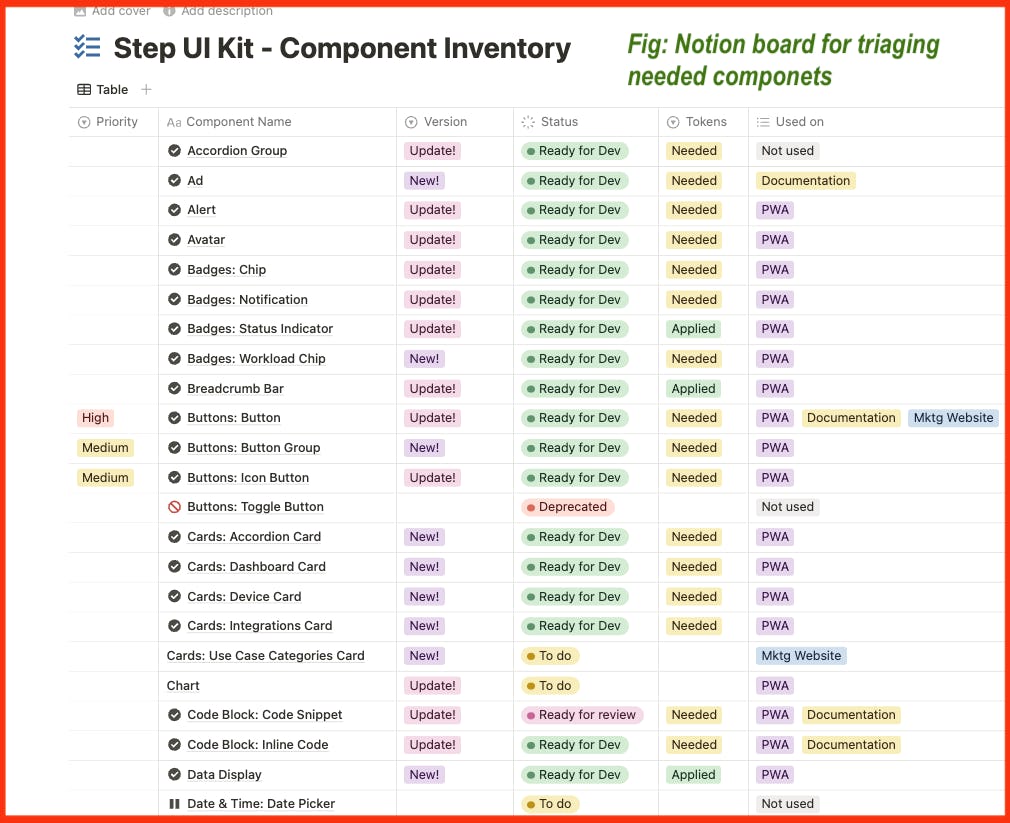The height and width of the screenshot is (823, 1010).
Task: Click the checkmark icon beside the Ad component
Action: pyautogui.click(x=173, y=180)
